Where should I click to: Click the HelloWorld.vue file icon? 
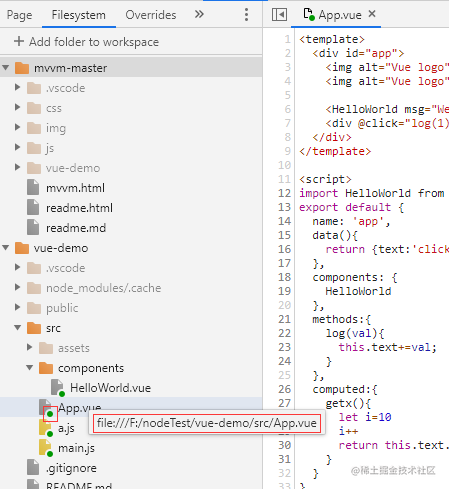point(57,388)
